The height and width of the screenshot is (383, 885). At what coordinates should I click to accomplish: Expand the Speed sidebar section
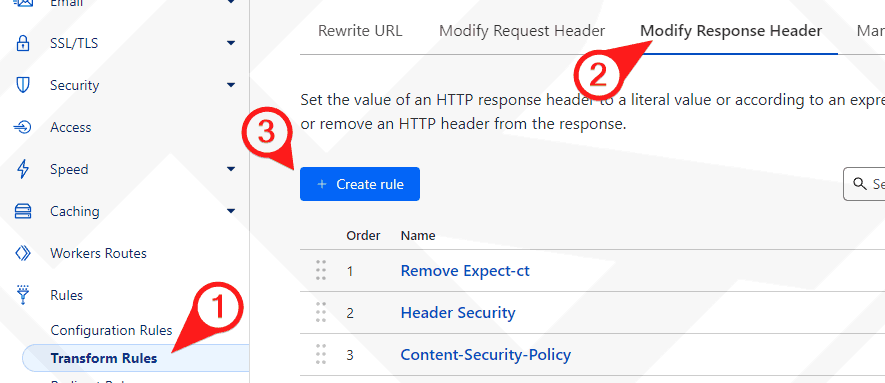pos(230,169)
